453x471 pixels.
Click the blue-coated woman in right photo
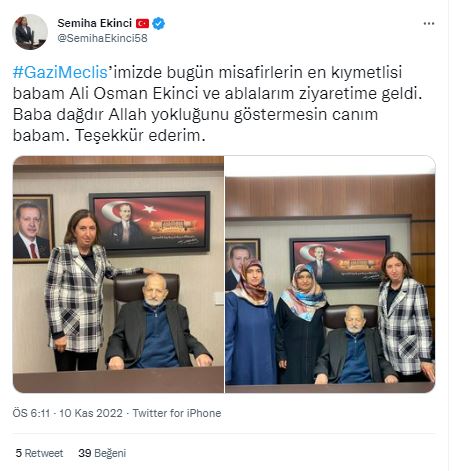[251, 322]
